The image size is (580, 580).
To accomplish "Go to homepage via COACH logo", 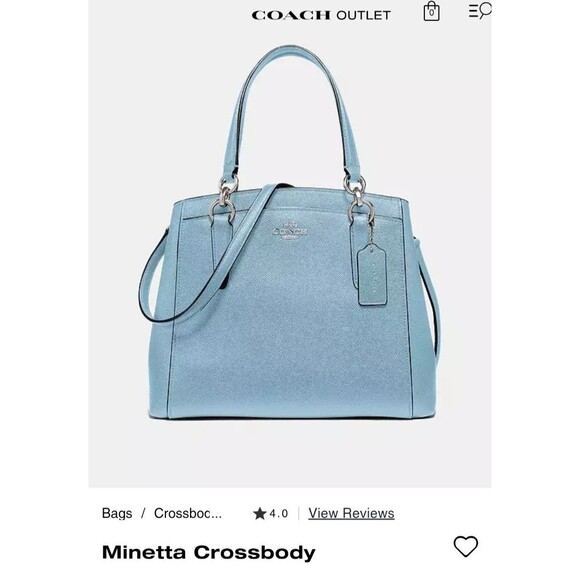I will click(x=291, y=15).
